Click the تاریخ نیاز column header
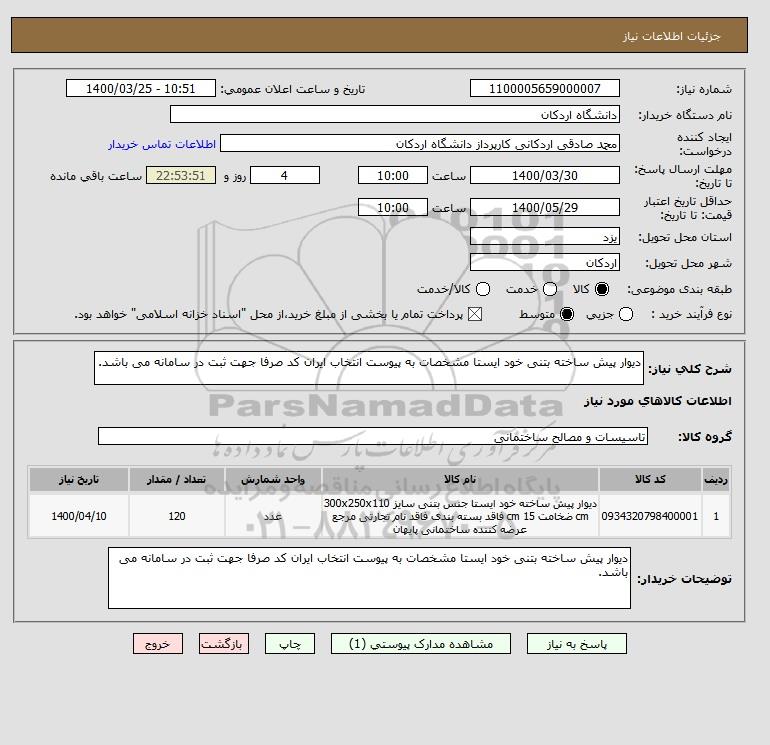 (x=79, y=479)
